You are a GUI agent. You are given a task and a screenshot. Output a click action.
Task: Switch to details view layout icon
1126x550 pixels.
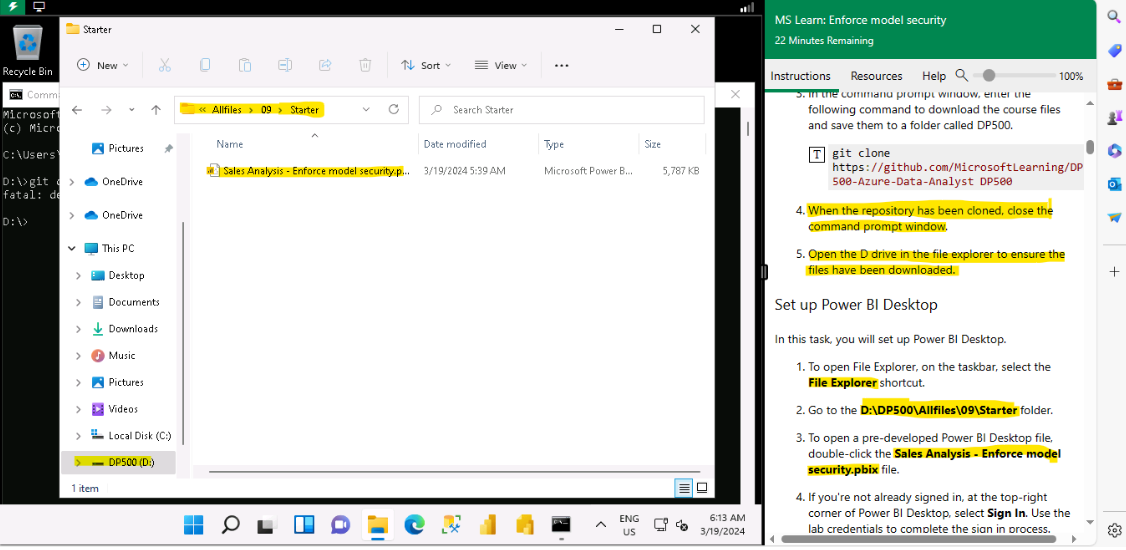click(684, 488)
